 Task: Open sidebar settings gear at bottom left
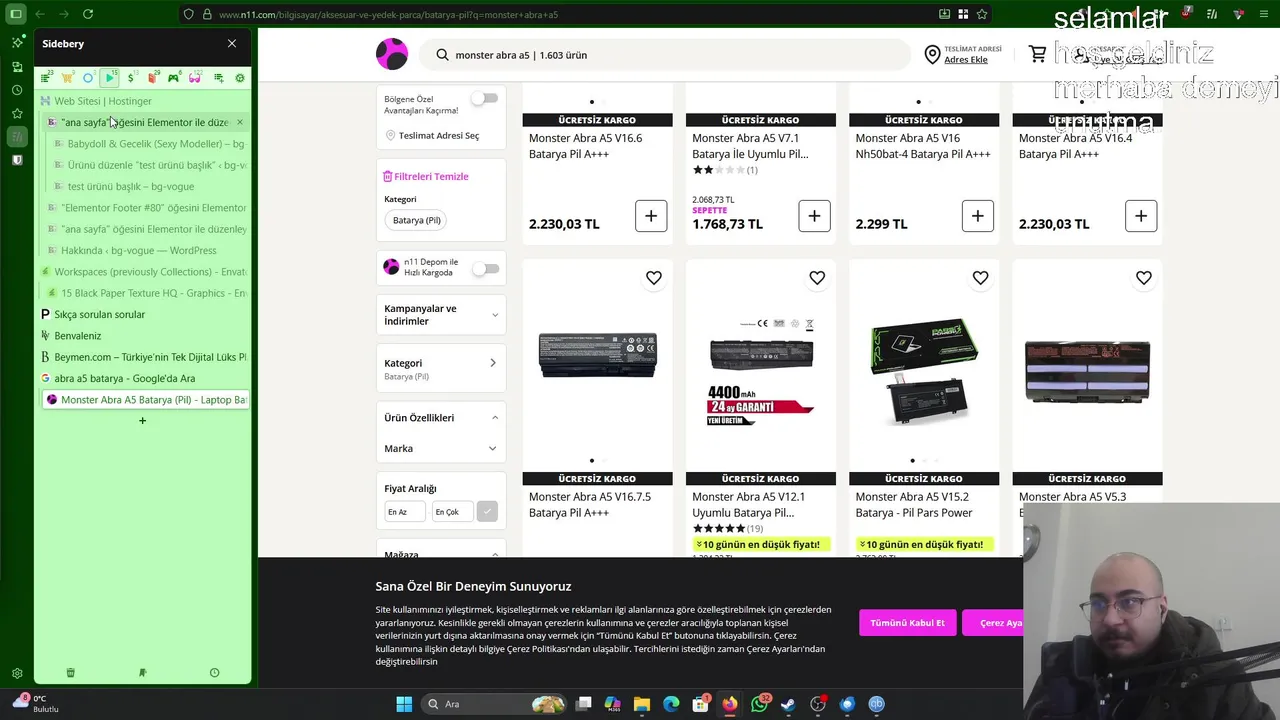17,673
